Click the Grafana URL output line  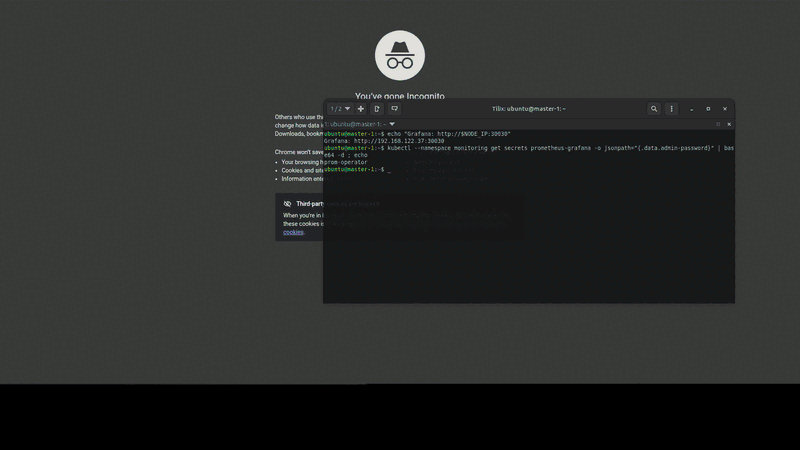tap(384, 141)
